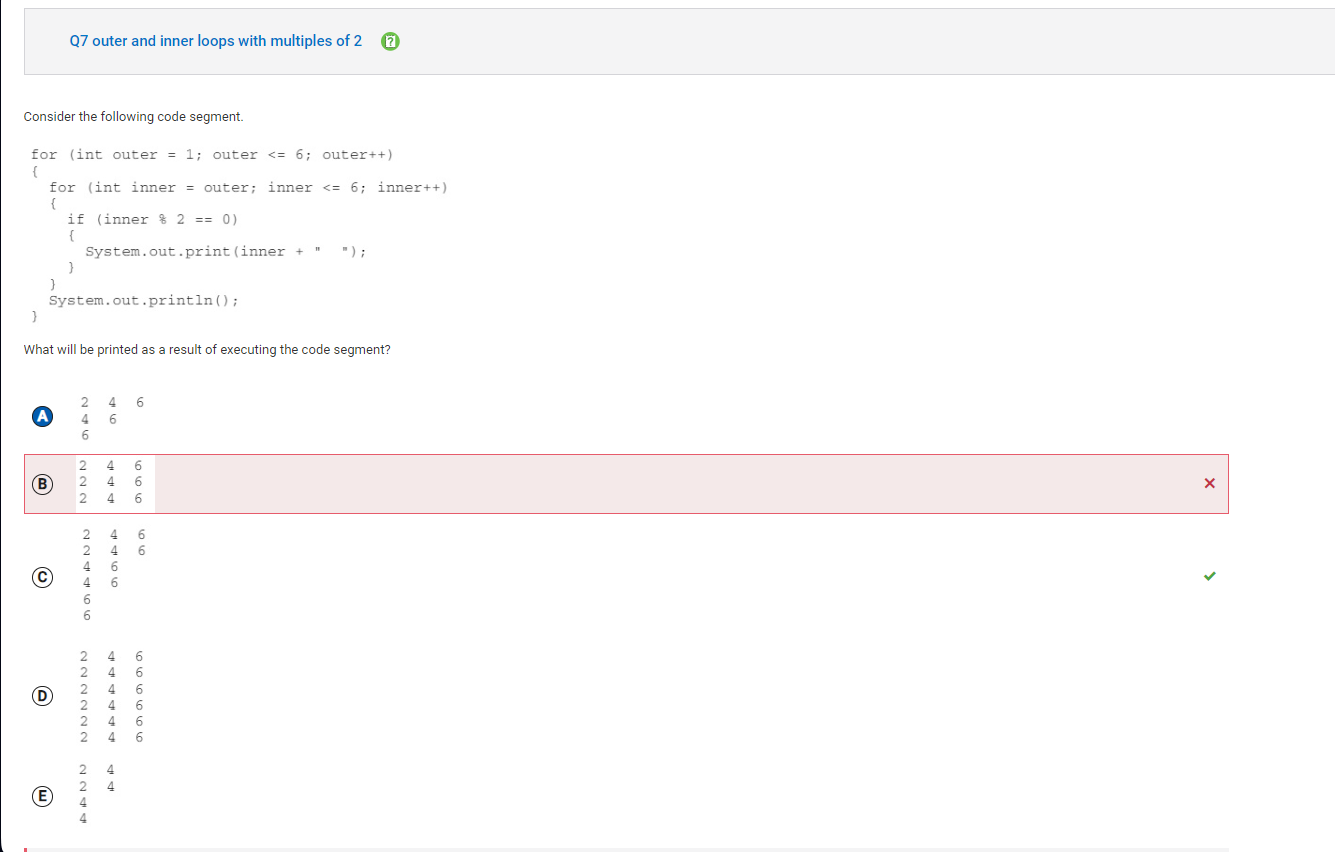
Task: Click the question 'What will be printed' text
Action: (207, 350)
